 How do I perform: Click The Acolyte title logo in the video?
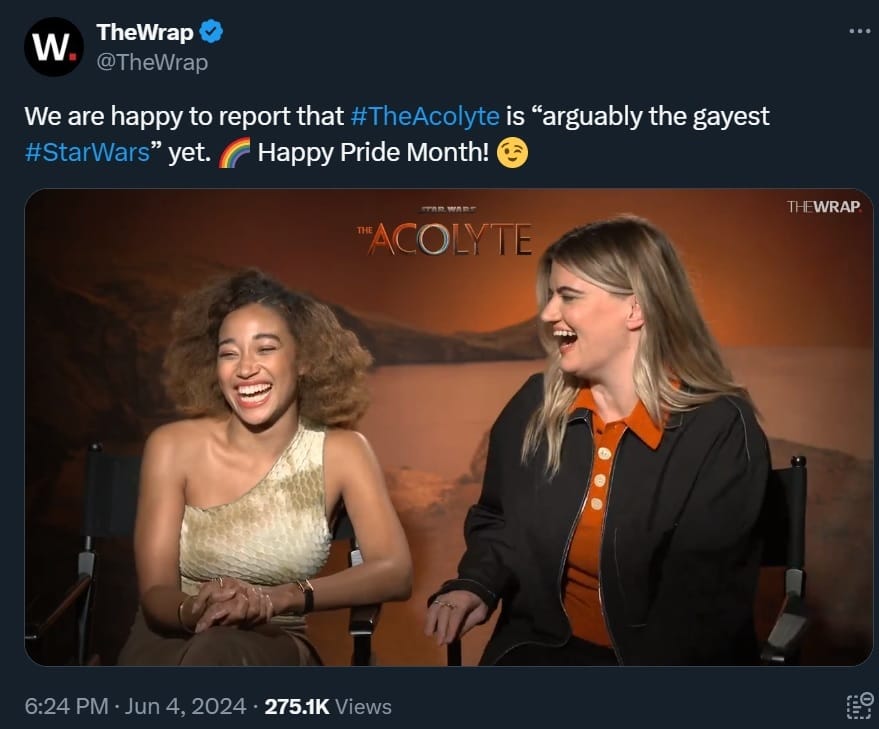[444, 239]
